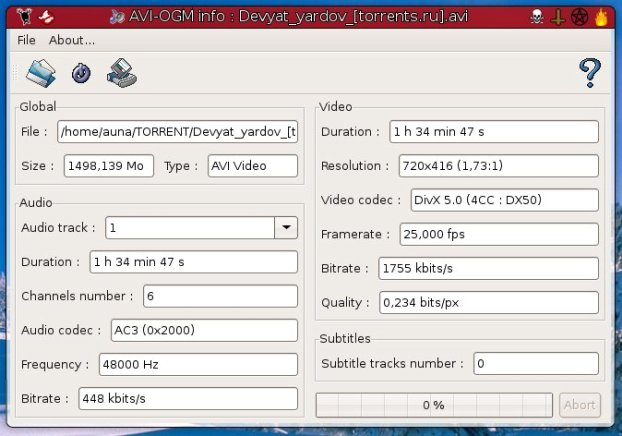This screenshot has width=622, height=436.
Task: Click the Audio codec field AC3 (0x2000)
Action: pyautogui.click(x=204, y=330)
